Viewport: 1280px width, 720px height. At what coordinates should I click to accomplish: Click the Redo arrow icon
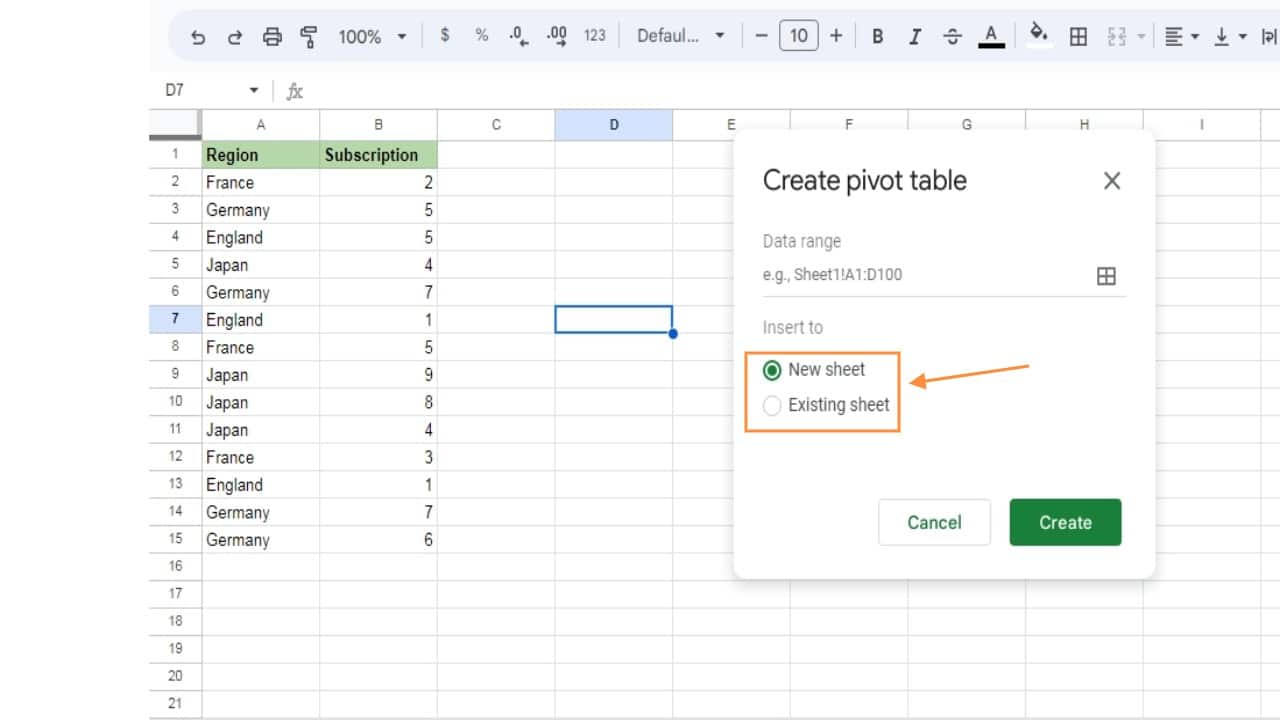pos(235,37)
